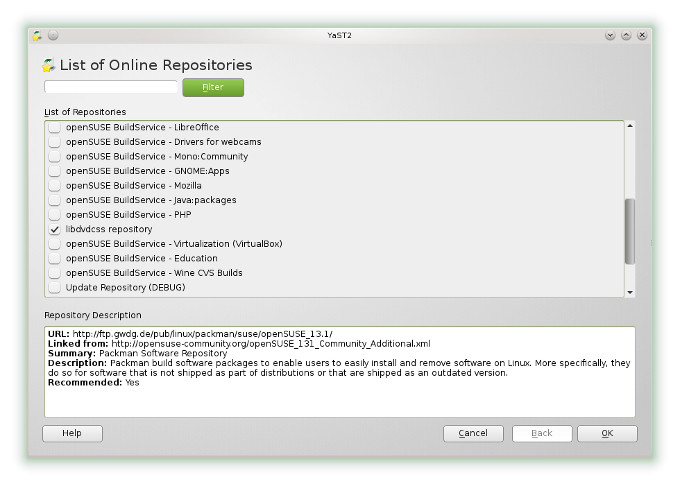Click the repository list scrollbar thumb
Screen dimensions: 680x486
click(x=630, y=231)
